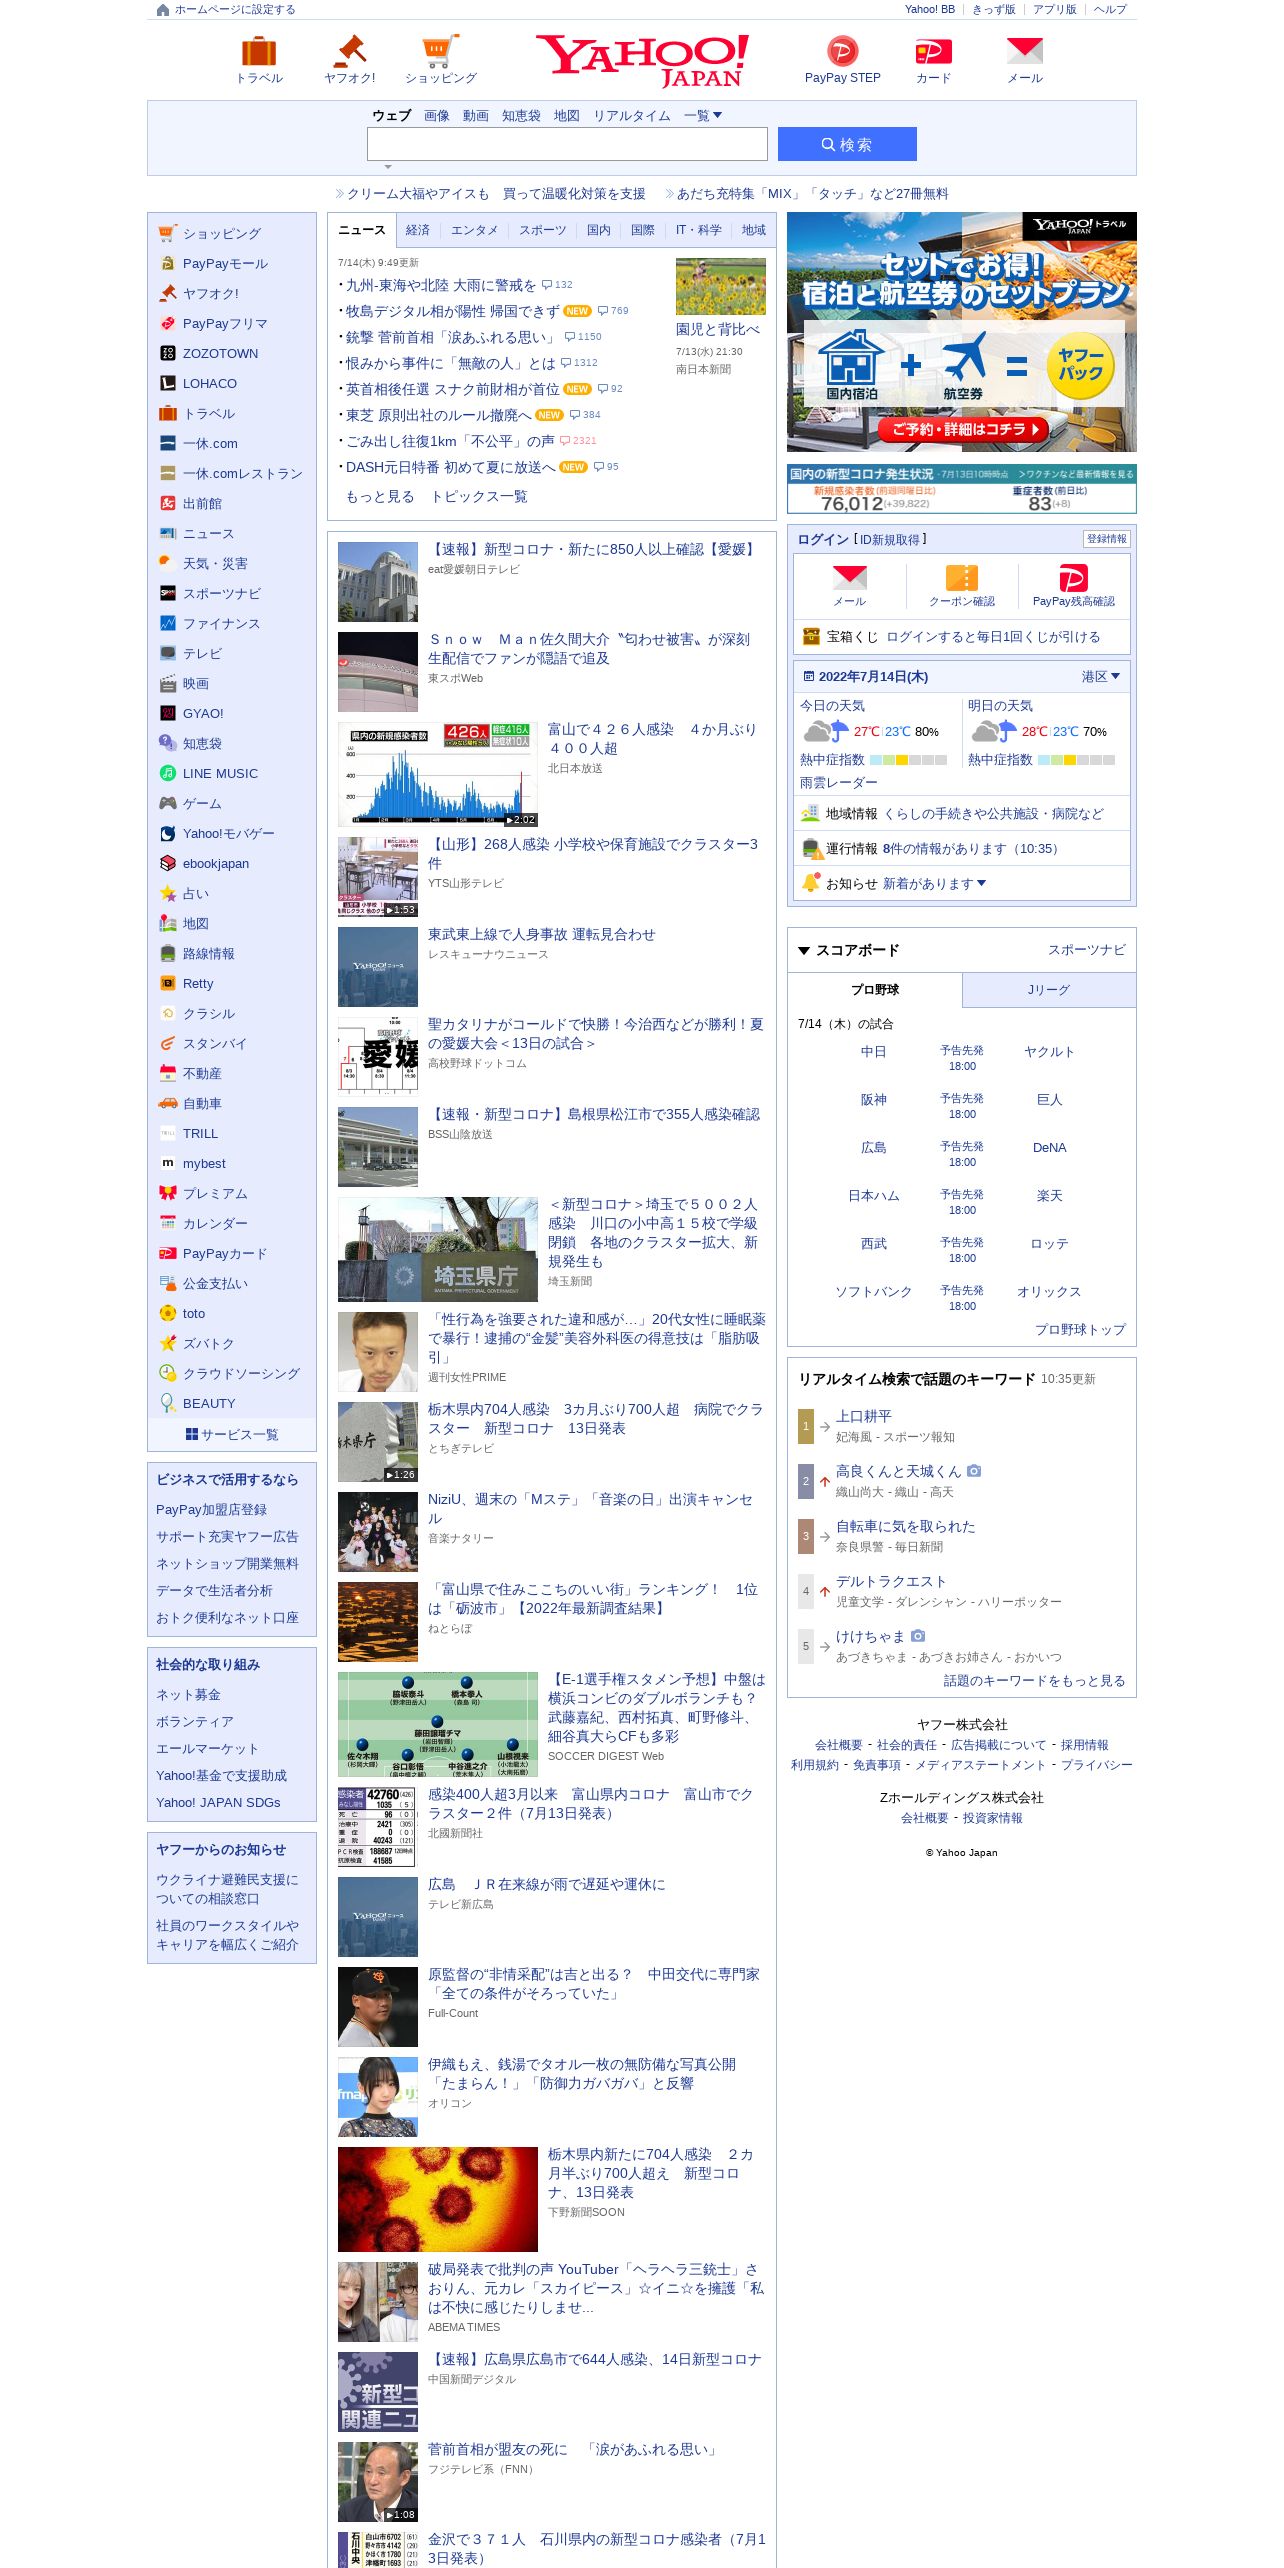This screenshot has height=2568, width=1284.
Task: Click ご予約・詳細はコチラ banner button
Action: coord(962,429)
